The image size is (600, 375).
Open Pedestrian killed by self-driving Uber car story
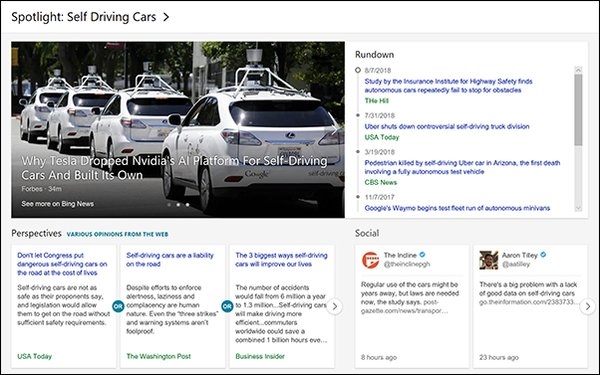click(462, 167)
